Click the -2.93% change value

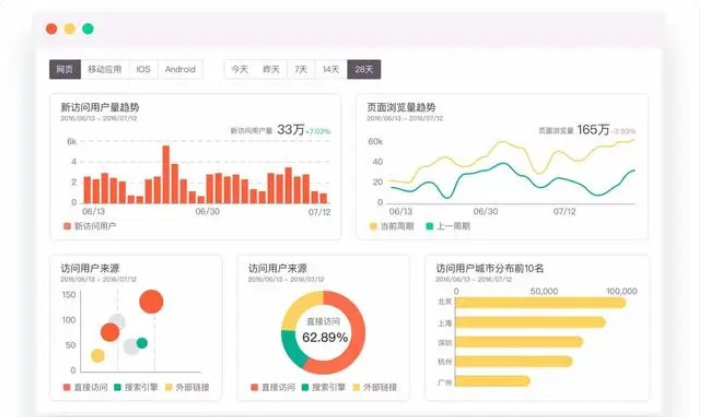tap(624, 131)
